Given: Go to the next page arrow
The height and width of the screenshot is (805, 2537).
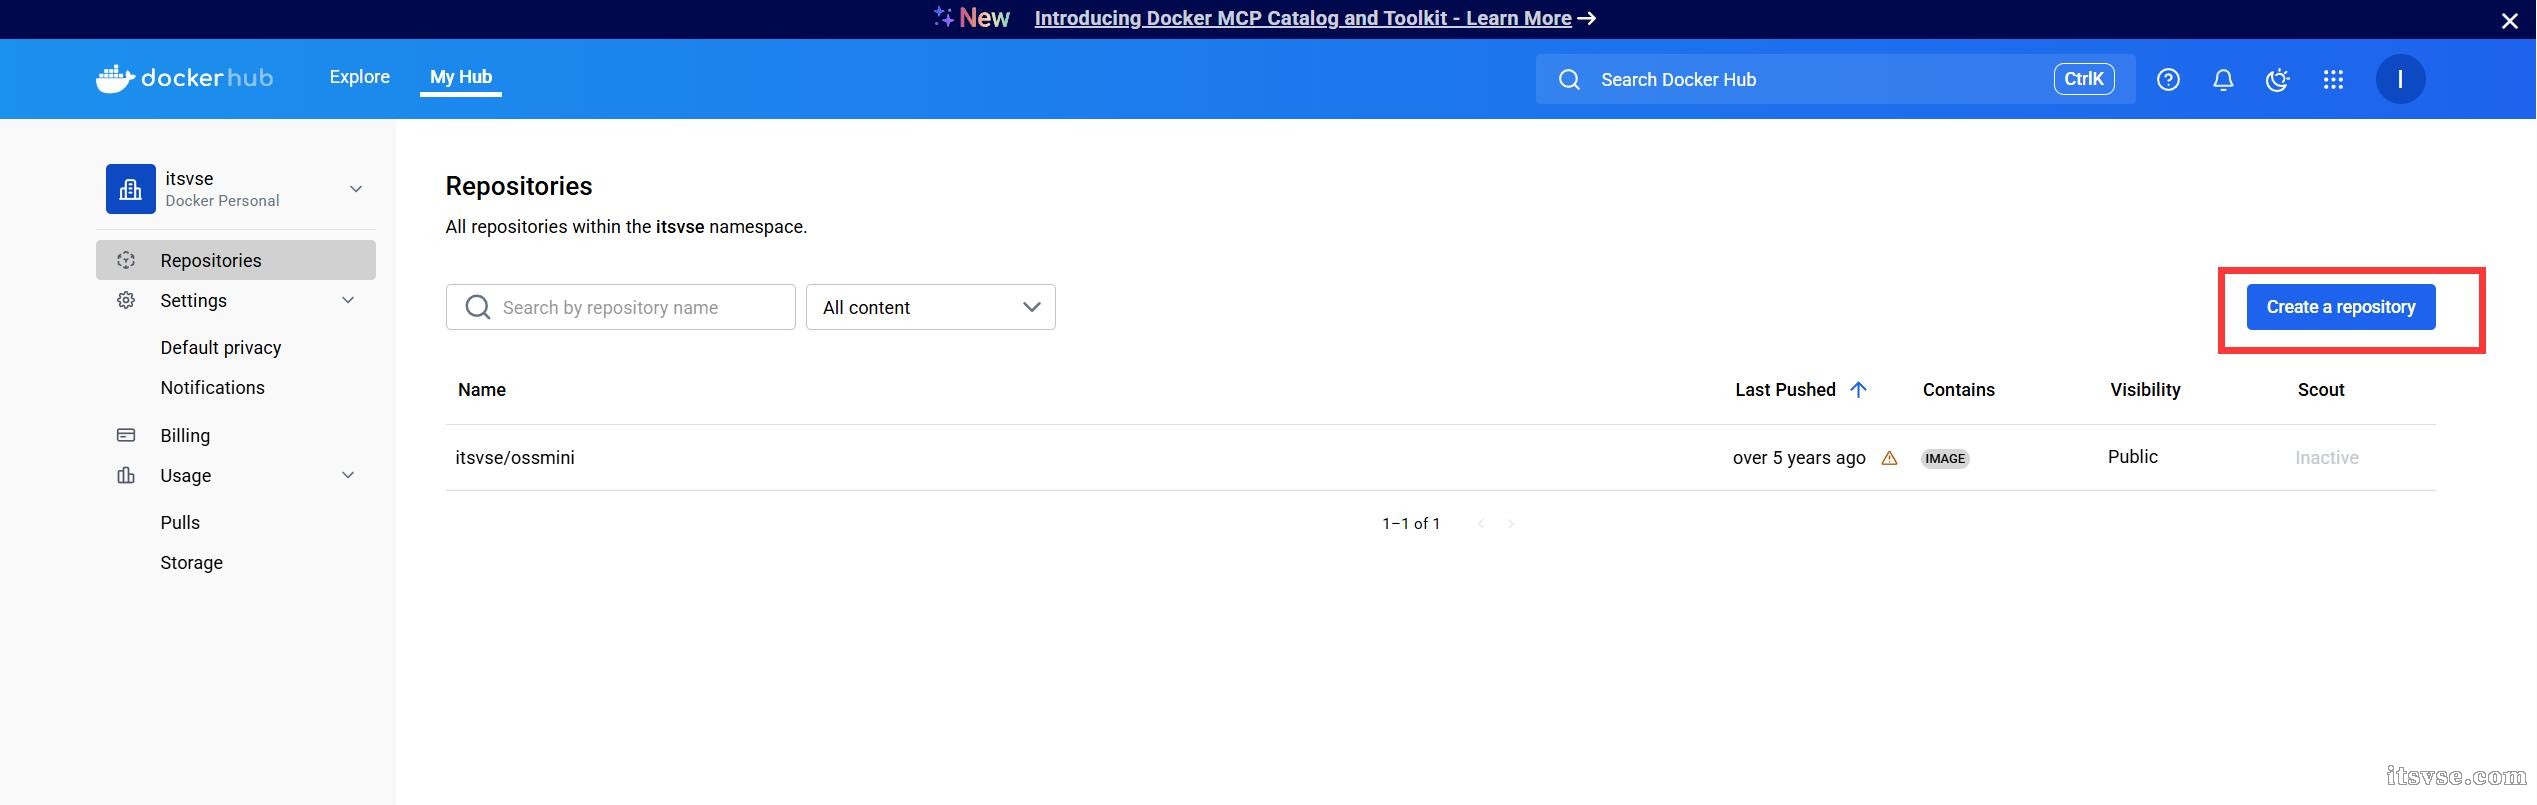Looking at the screenshot, I should point(1511,523).
